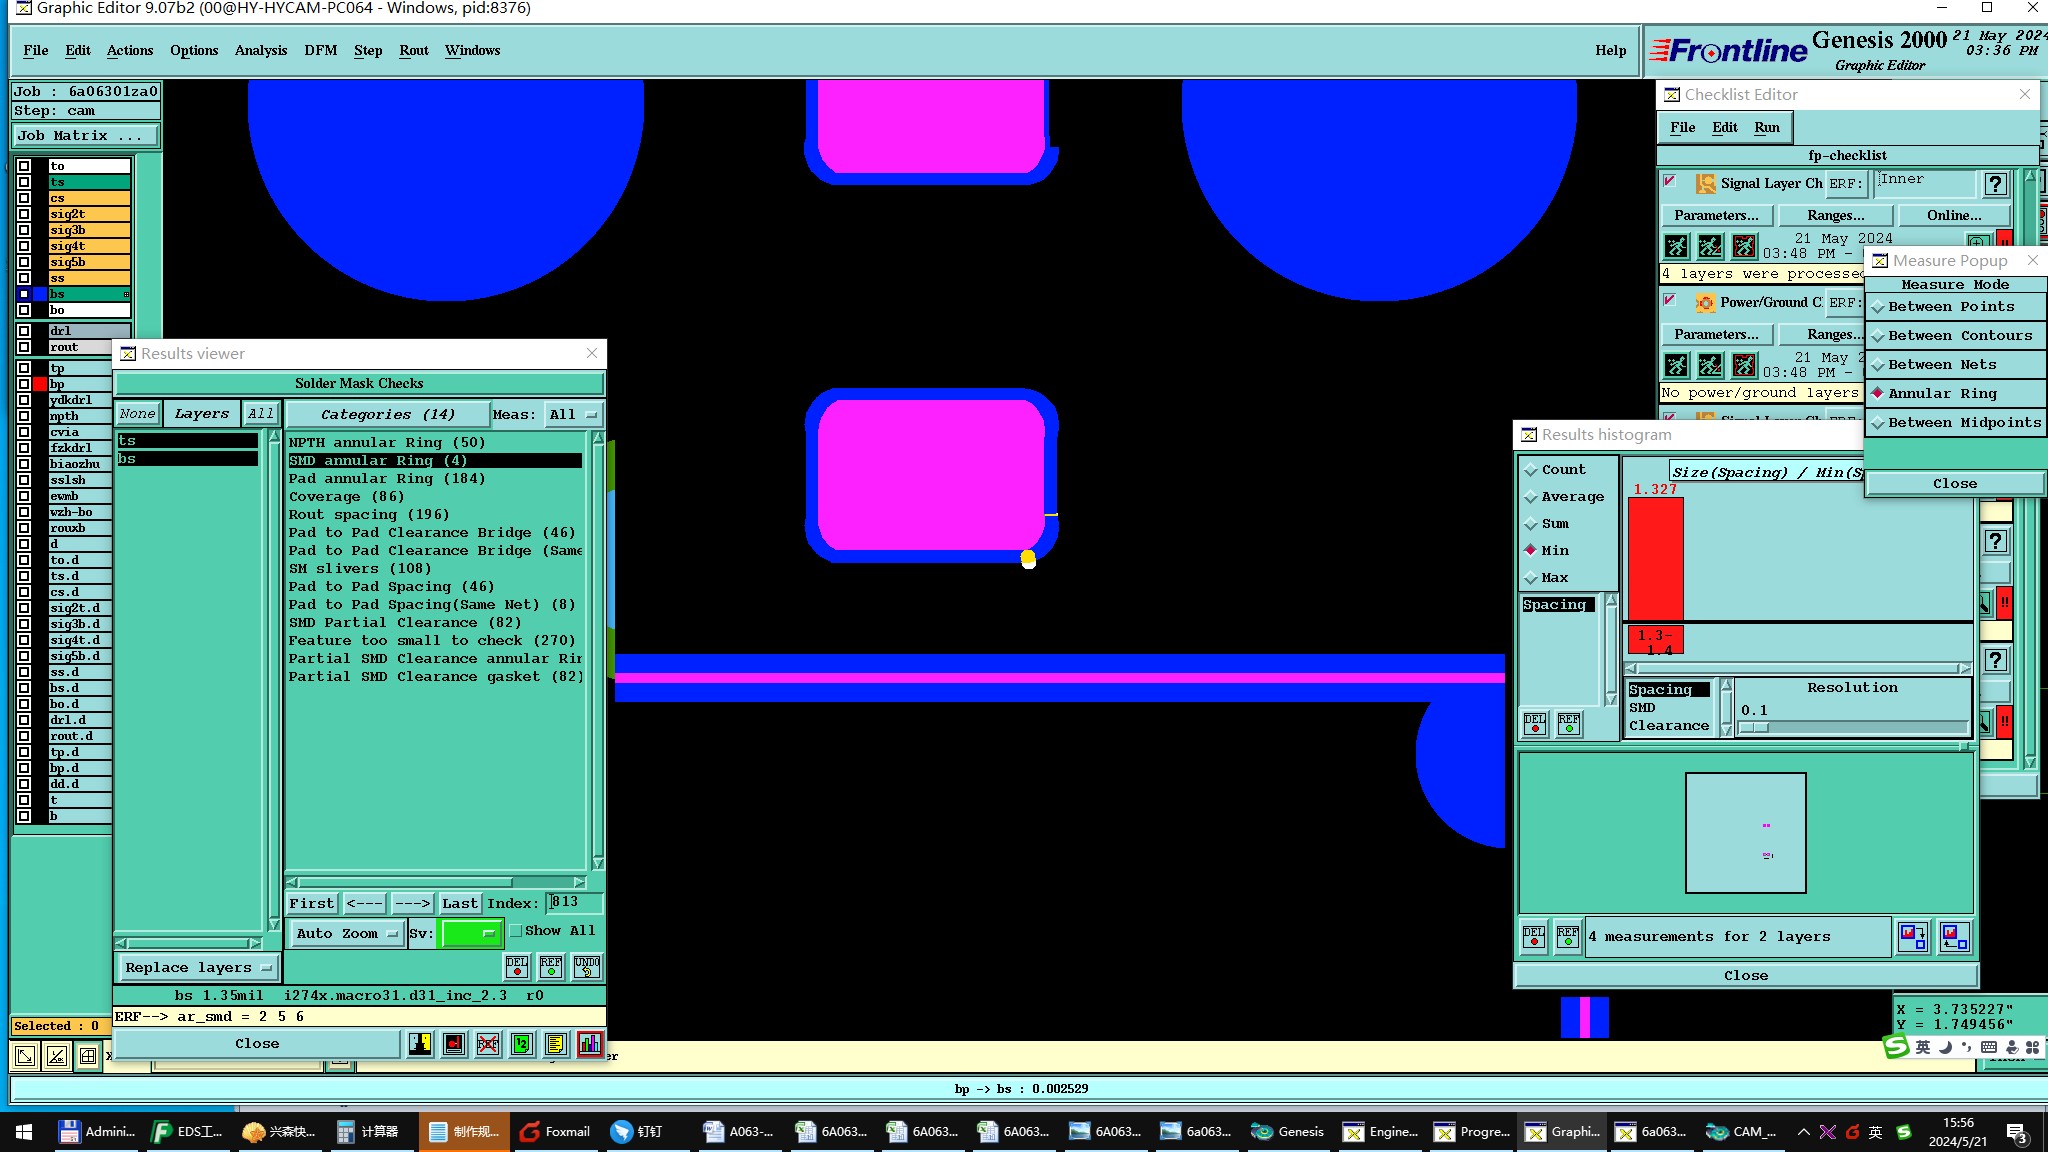Screen dimensions: 2048x1152
Task: Select the Pad annular Ring (184) category
Action: pos(386,479)
